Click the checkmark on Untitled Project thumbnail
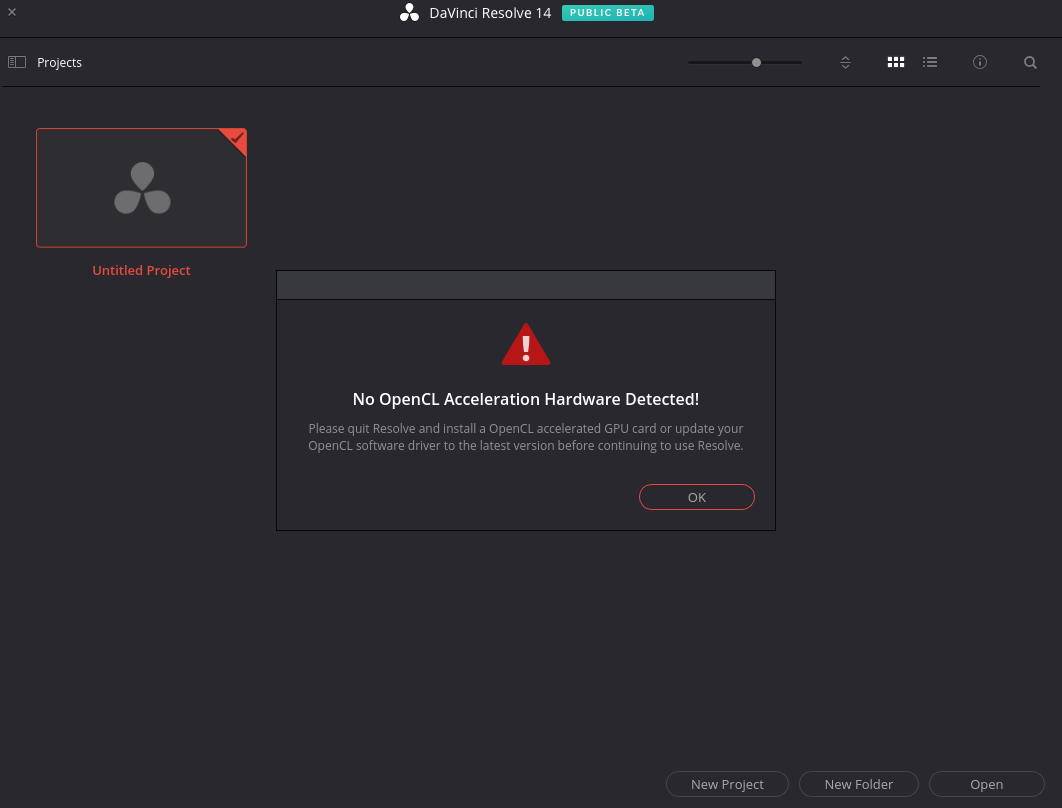This screenshot has height=808, width=1062. pos(236,137)
